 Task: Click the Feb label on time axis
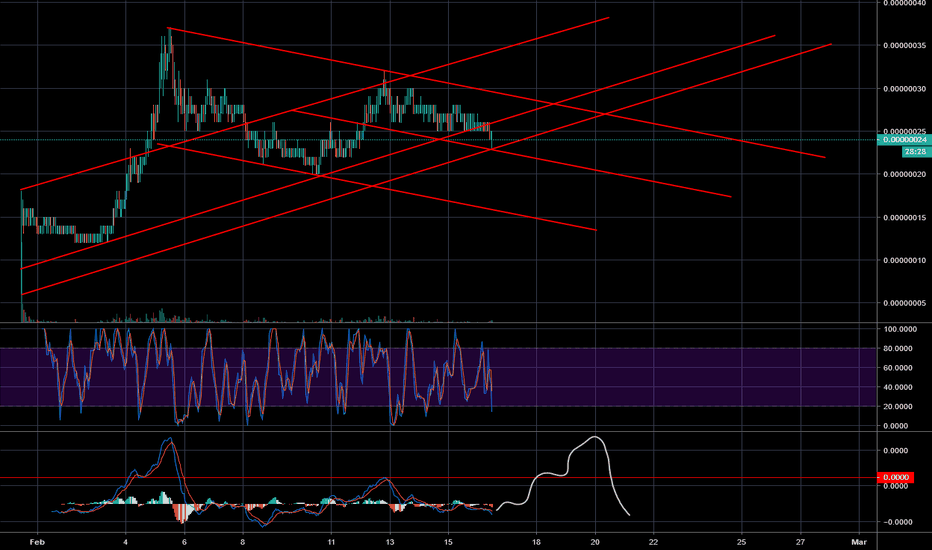tap(37, 542)
